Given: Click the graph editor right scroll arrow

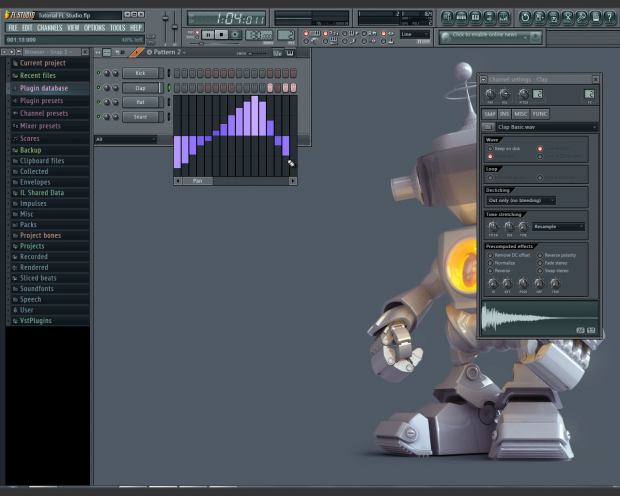Looking at the screenshot, I should pyautogui.click(x=293, y=181).
